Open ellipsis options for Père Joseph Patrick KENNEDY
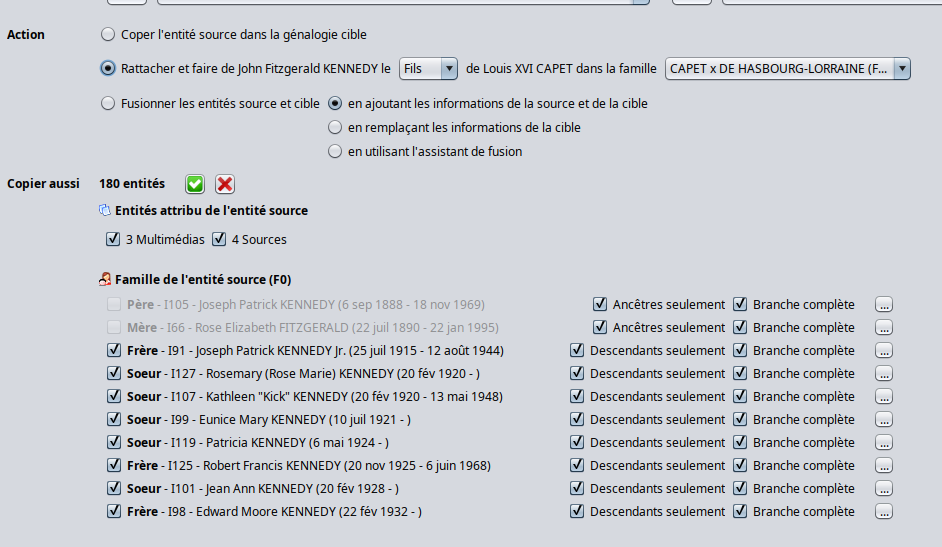 point(883,305)
